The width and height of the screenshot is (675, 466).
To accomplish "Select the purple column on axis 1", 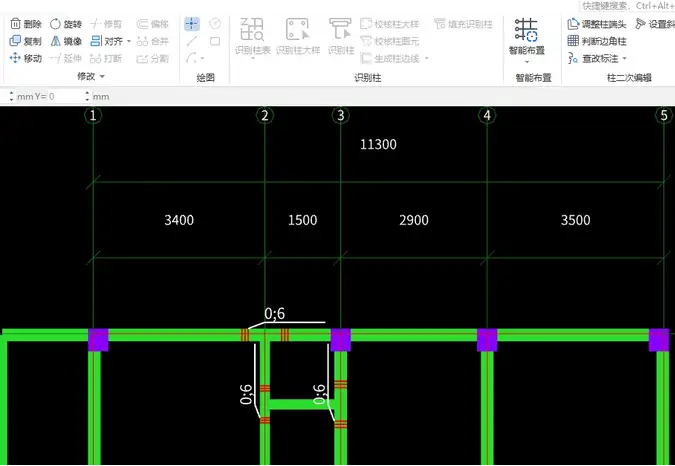I will click(98, 340).
